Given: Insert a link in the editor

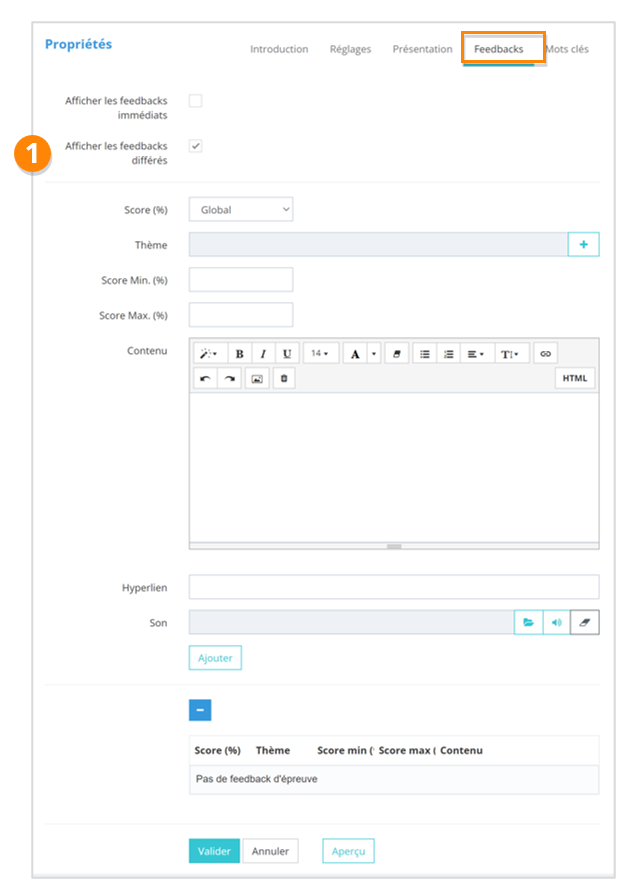Looking at the screenshot, I should pos(545,354).
